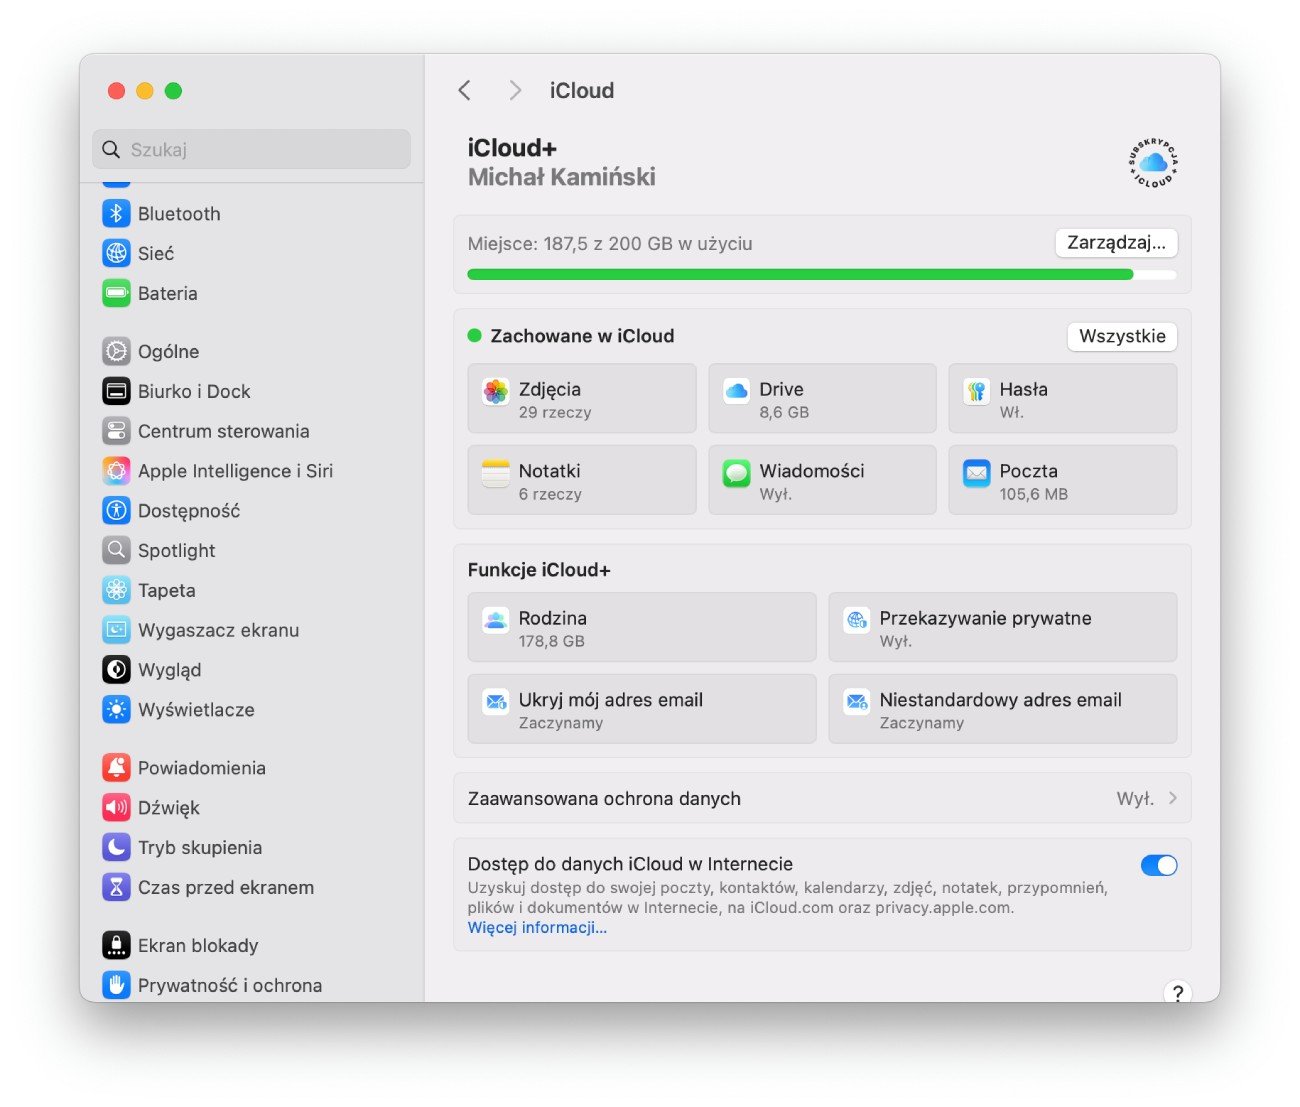Click the Szukaj search field
Image resolution: width=1300 pixels, height=1107 pixels.
(x=251, y=149)
